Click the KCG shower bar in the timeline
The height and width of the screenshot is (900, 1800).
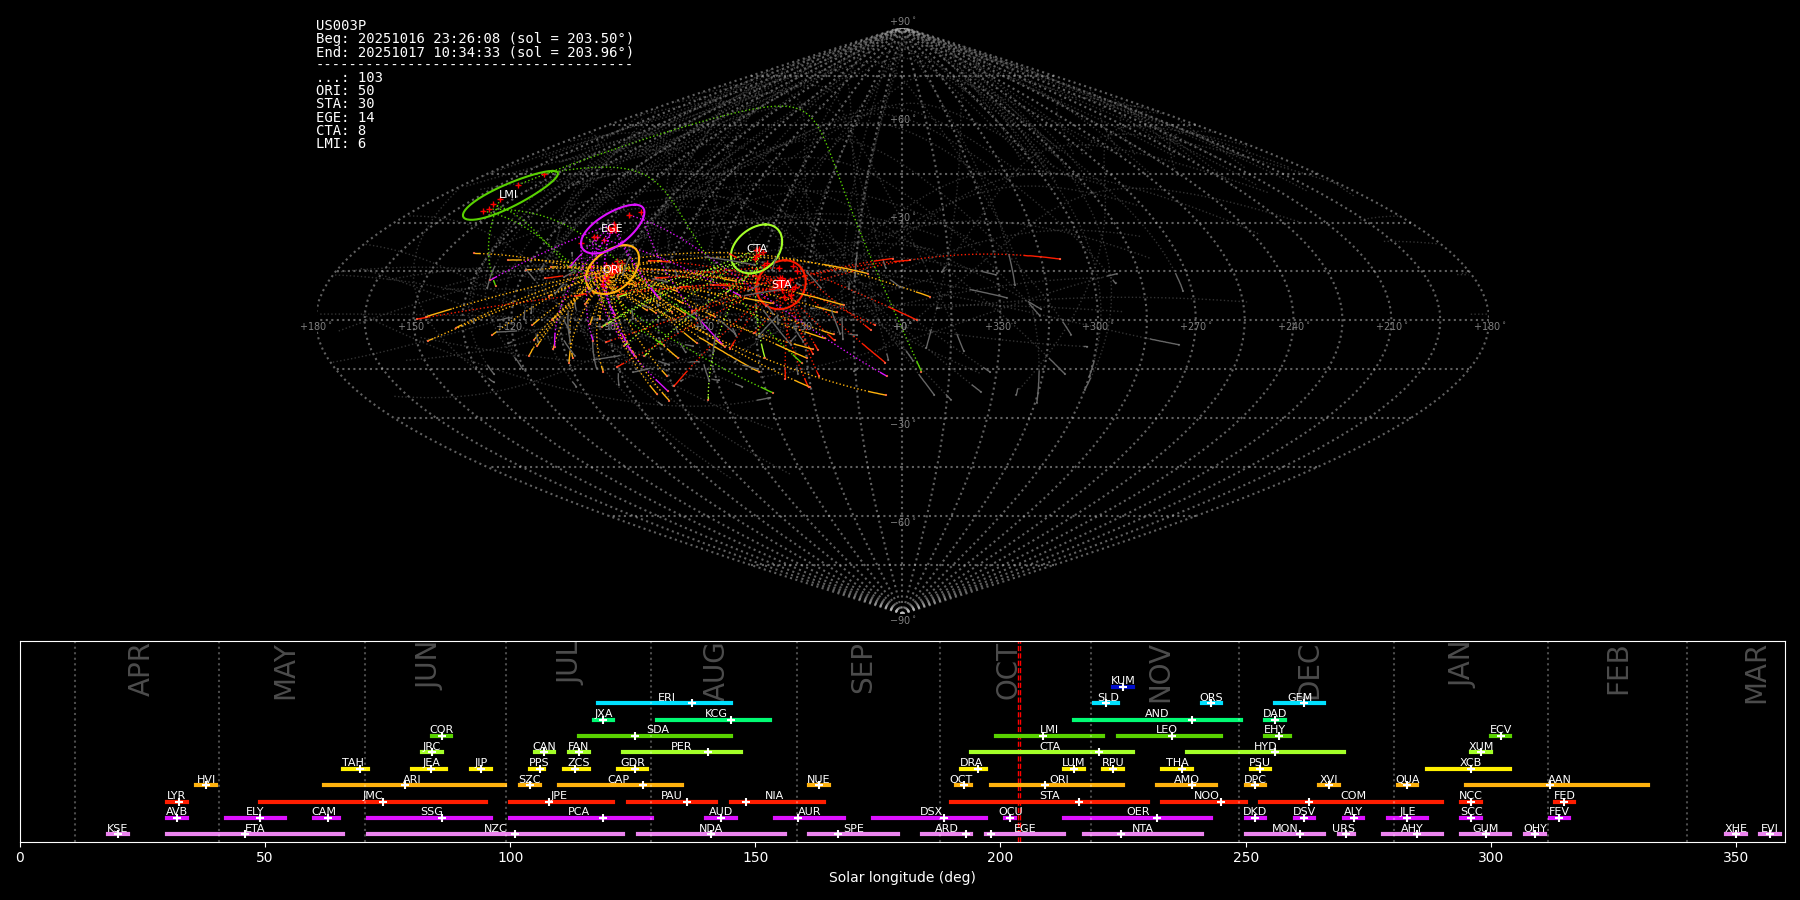point(713,719)
